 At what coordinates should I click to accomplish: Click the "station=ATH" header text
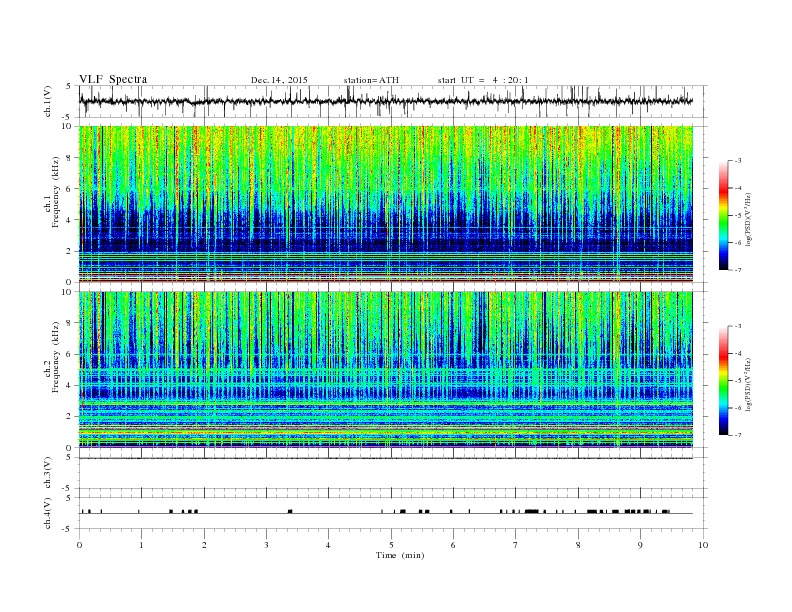click(371, 80)
